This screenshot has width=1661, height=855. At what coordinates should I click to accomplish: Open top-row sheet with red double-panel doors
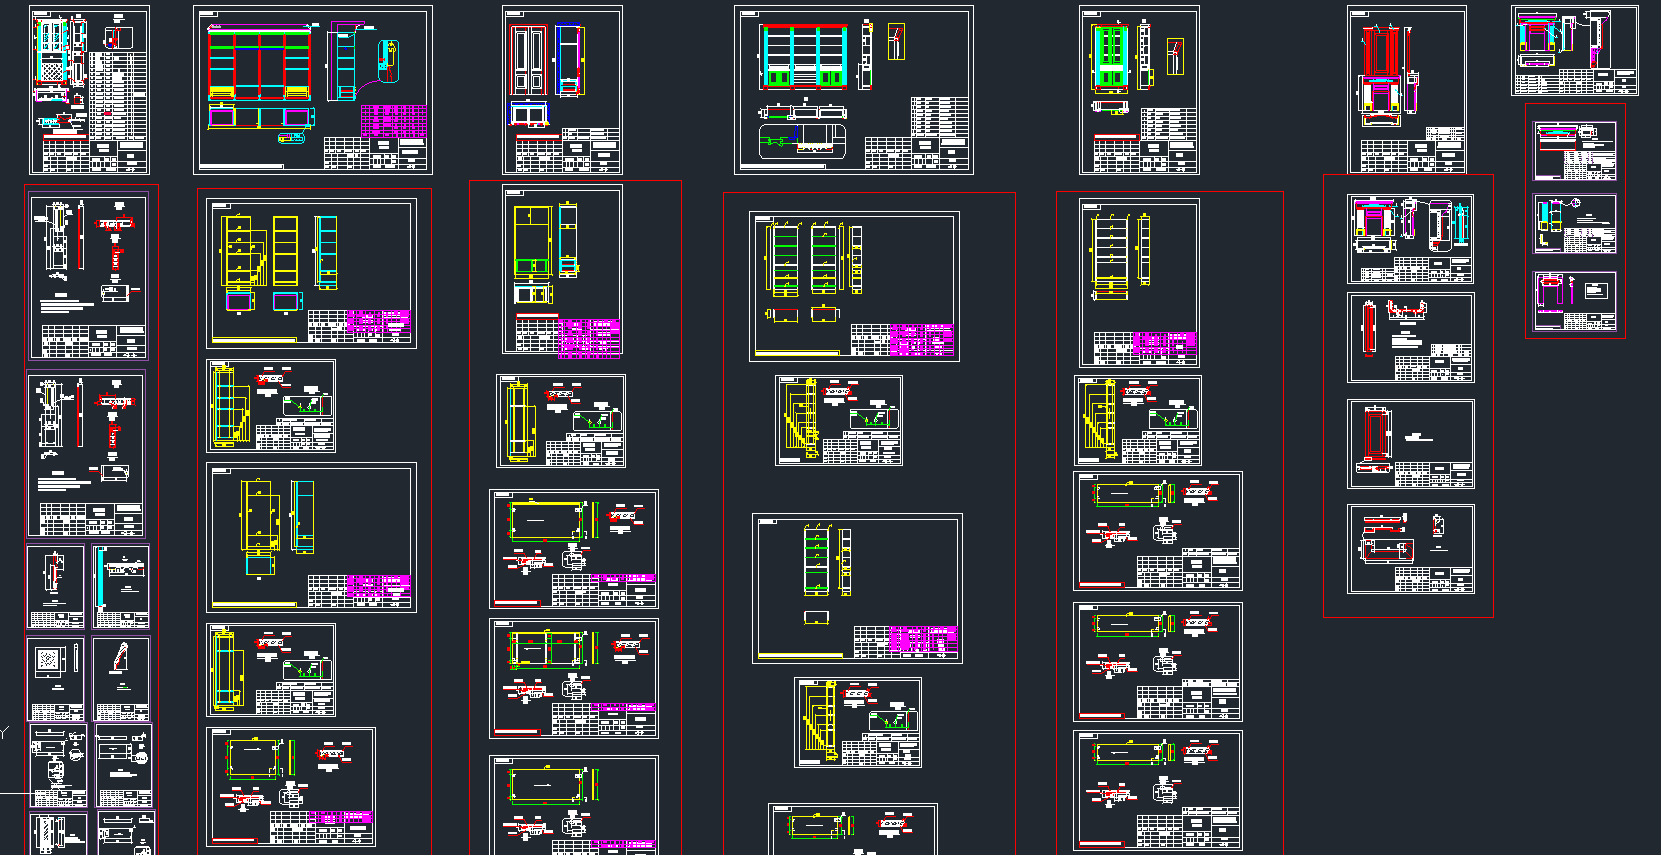point(562,90)
